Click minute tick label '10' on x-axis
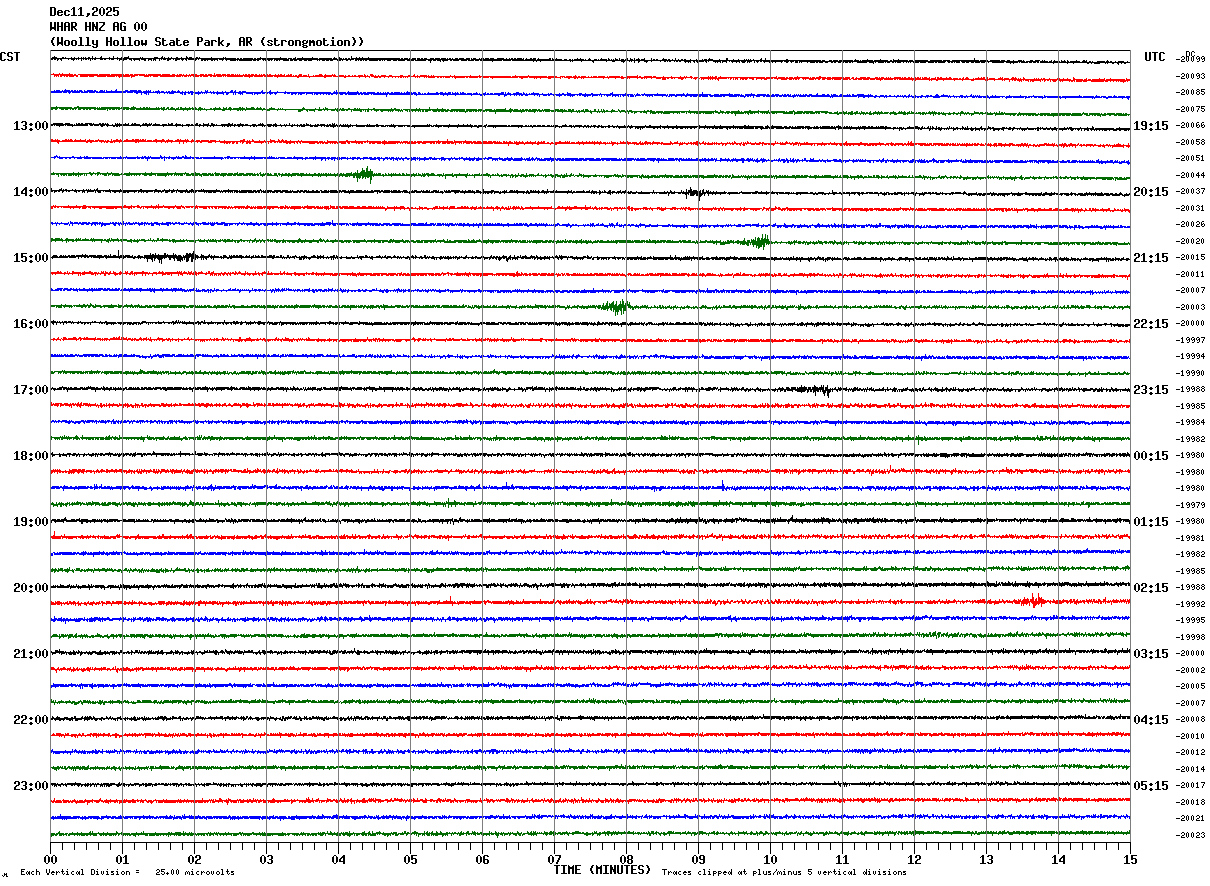Viewport: 1210px width, 886px height. [x=770, y=859]
